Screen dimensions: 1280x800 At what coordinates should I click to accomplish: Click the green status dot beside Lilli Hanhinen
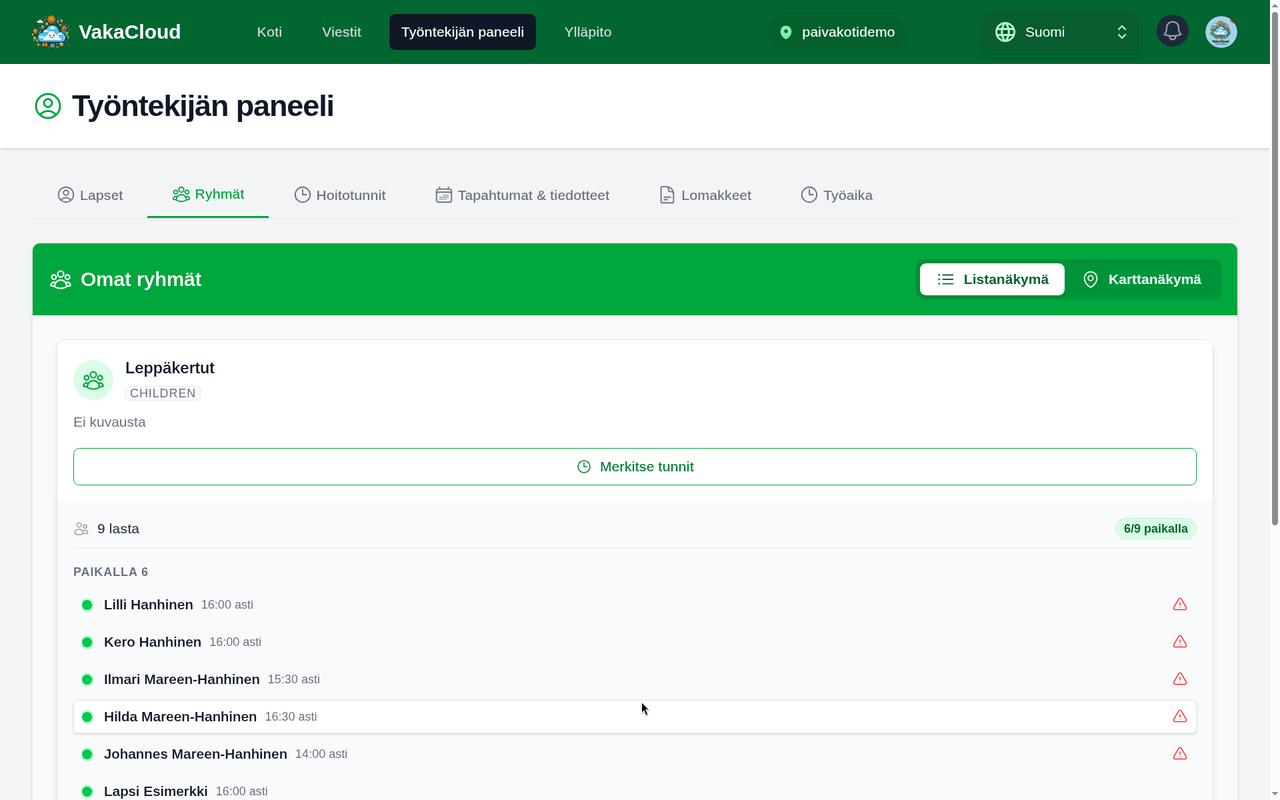point(87,605)
